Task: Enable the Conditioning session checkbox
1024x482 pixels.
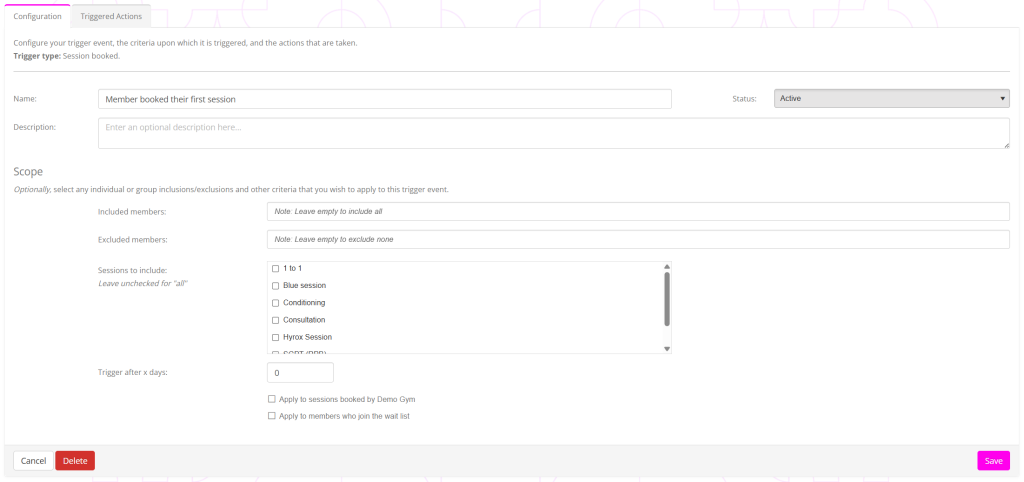Action: point(276,303)
